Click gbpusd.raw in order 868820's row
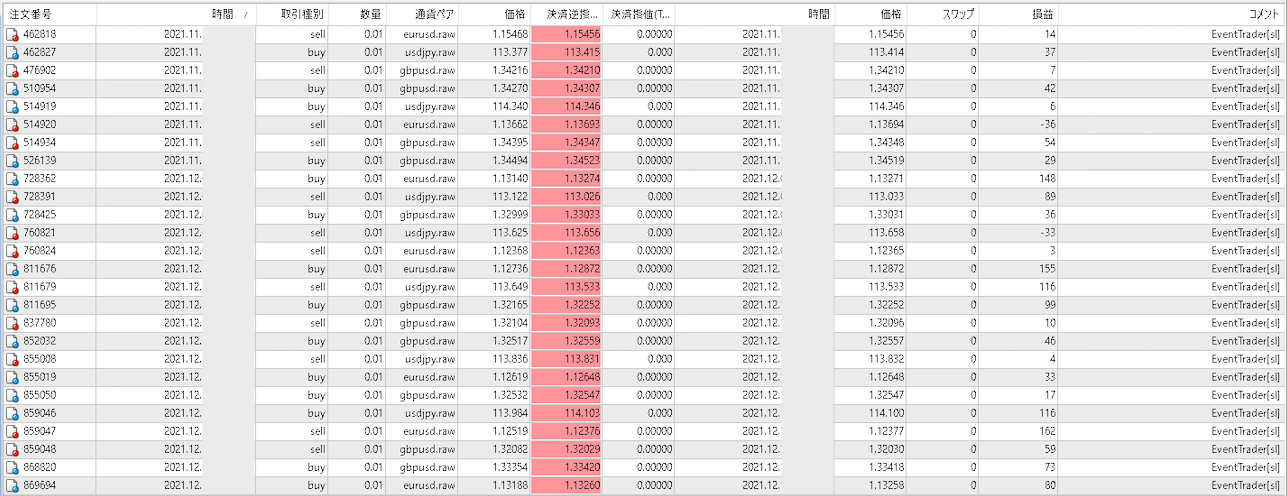 pyautogui.click(x=429, y=466)
